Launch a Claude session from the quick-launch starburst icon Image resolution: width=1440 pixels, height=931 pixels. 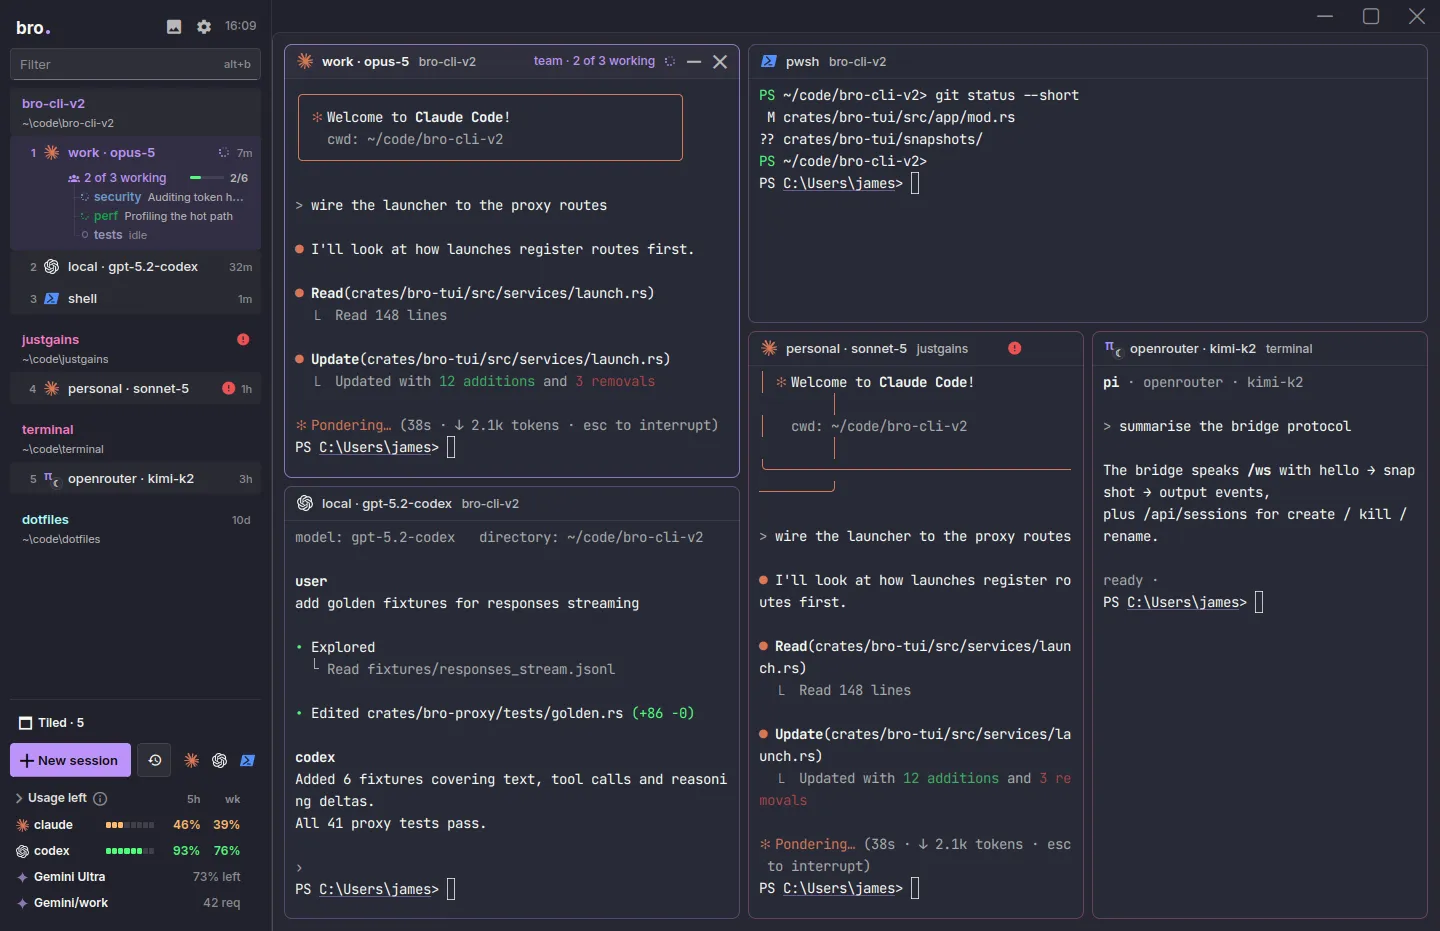tap(192, 761)
